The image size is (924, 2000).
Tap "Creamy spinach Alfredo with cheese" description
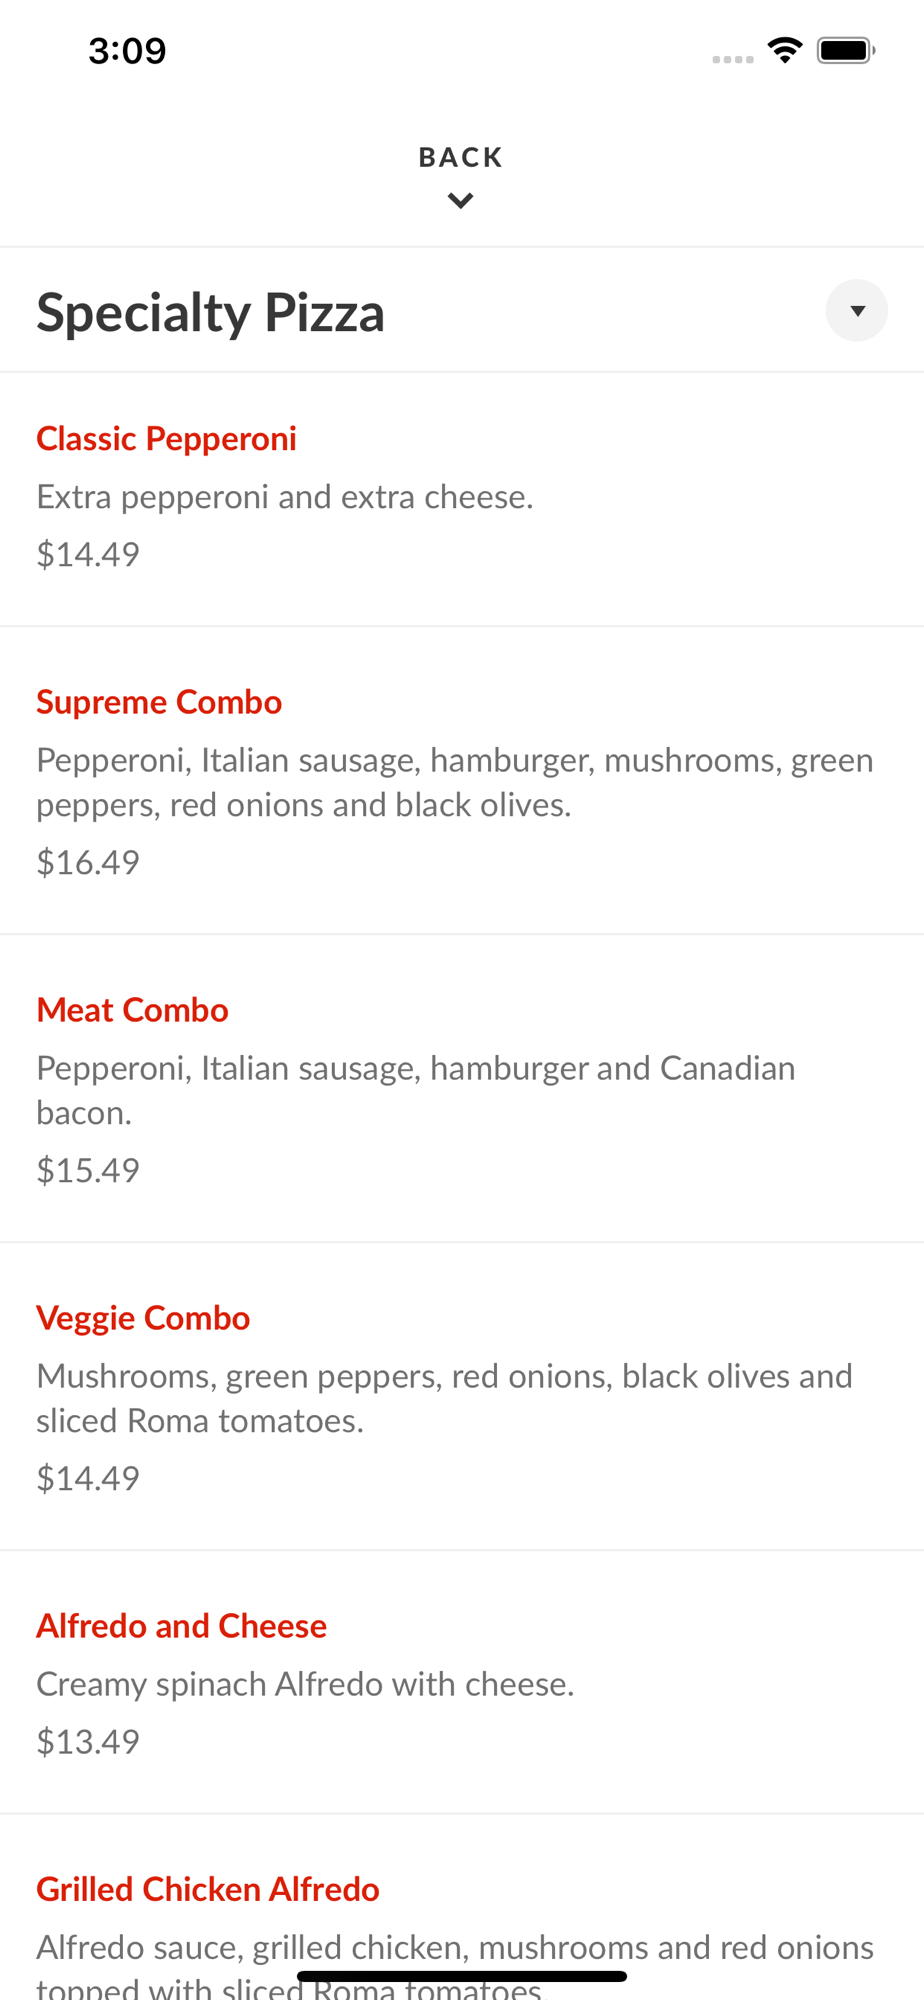click(305, 1684)
